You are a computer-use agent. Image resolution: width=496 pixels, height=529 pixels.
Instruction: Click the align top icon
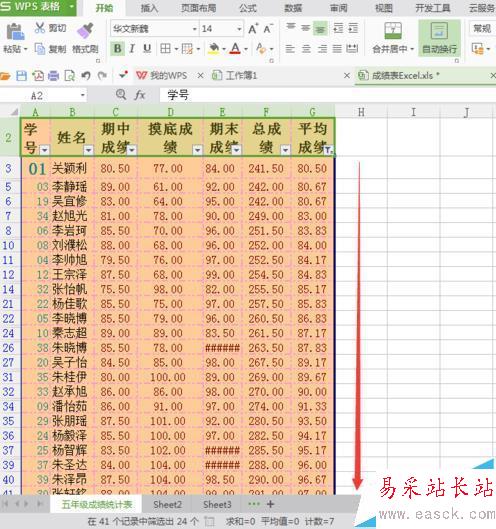pos(291,27)
